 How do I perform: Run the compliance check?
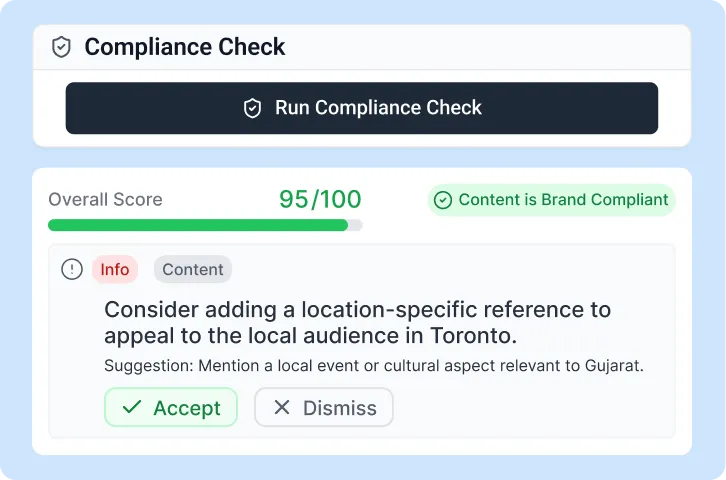pyautogui.click(x=362, y=108)
